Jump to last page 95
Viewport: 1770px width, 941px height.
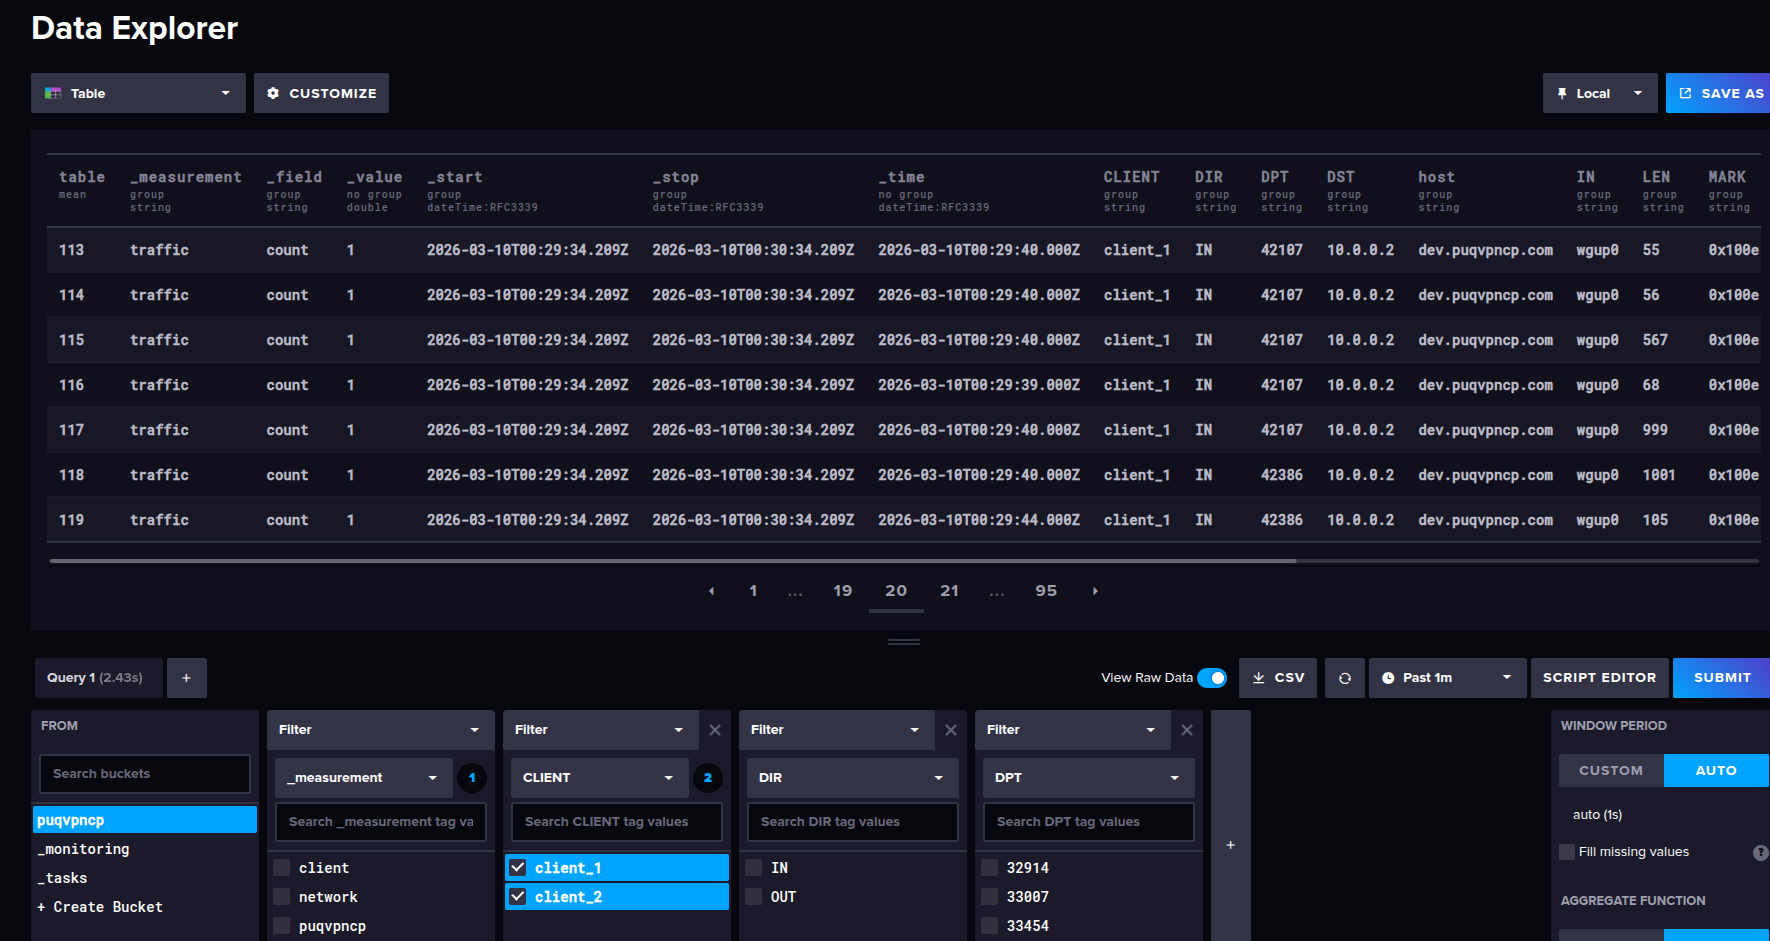(x=1046, y=591)
